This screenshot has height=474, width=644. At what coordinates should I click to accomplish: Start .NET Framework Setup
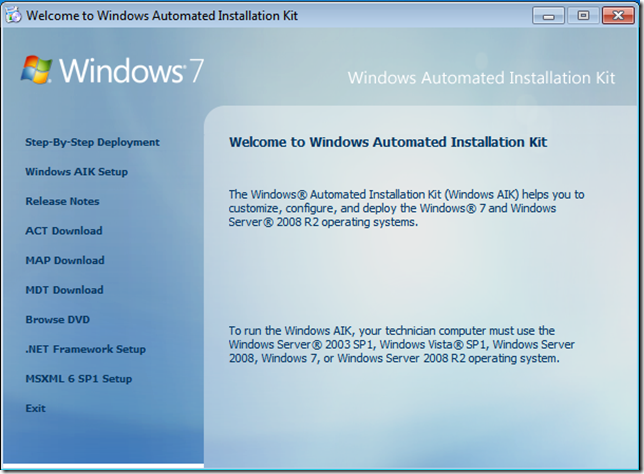point(85,349)
